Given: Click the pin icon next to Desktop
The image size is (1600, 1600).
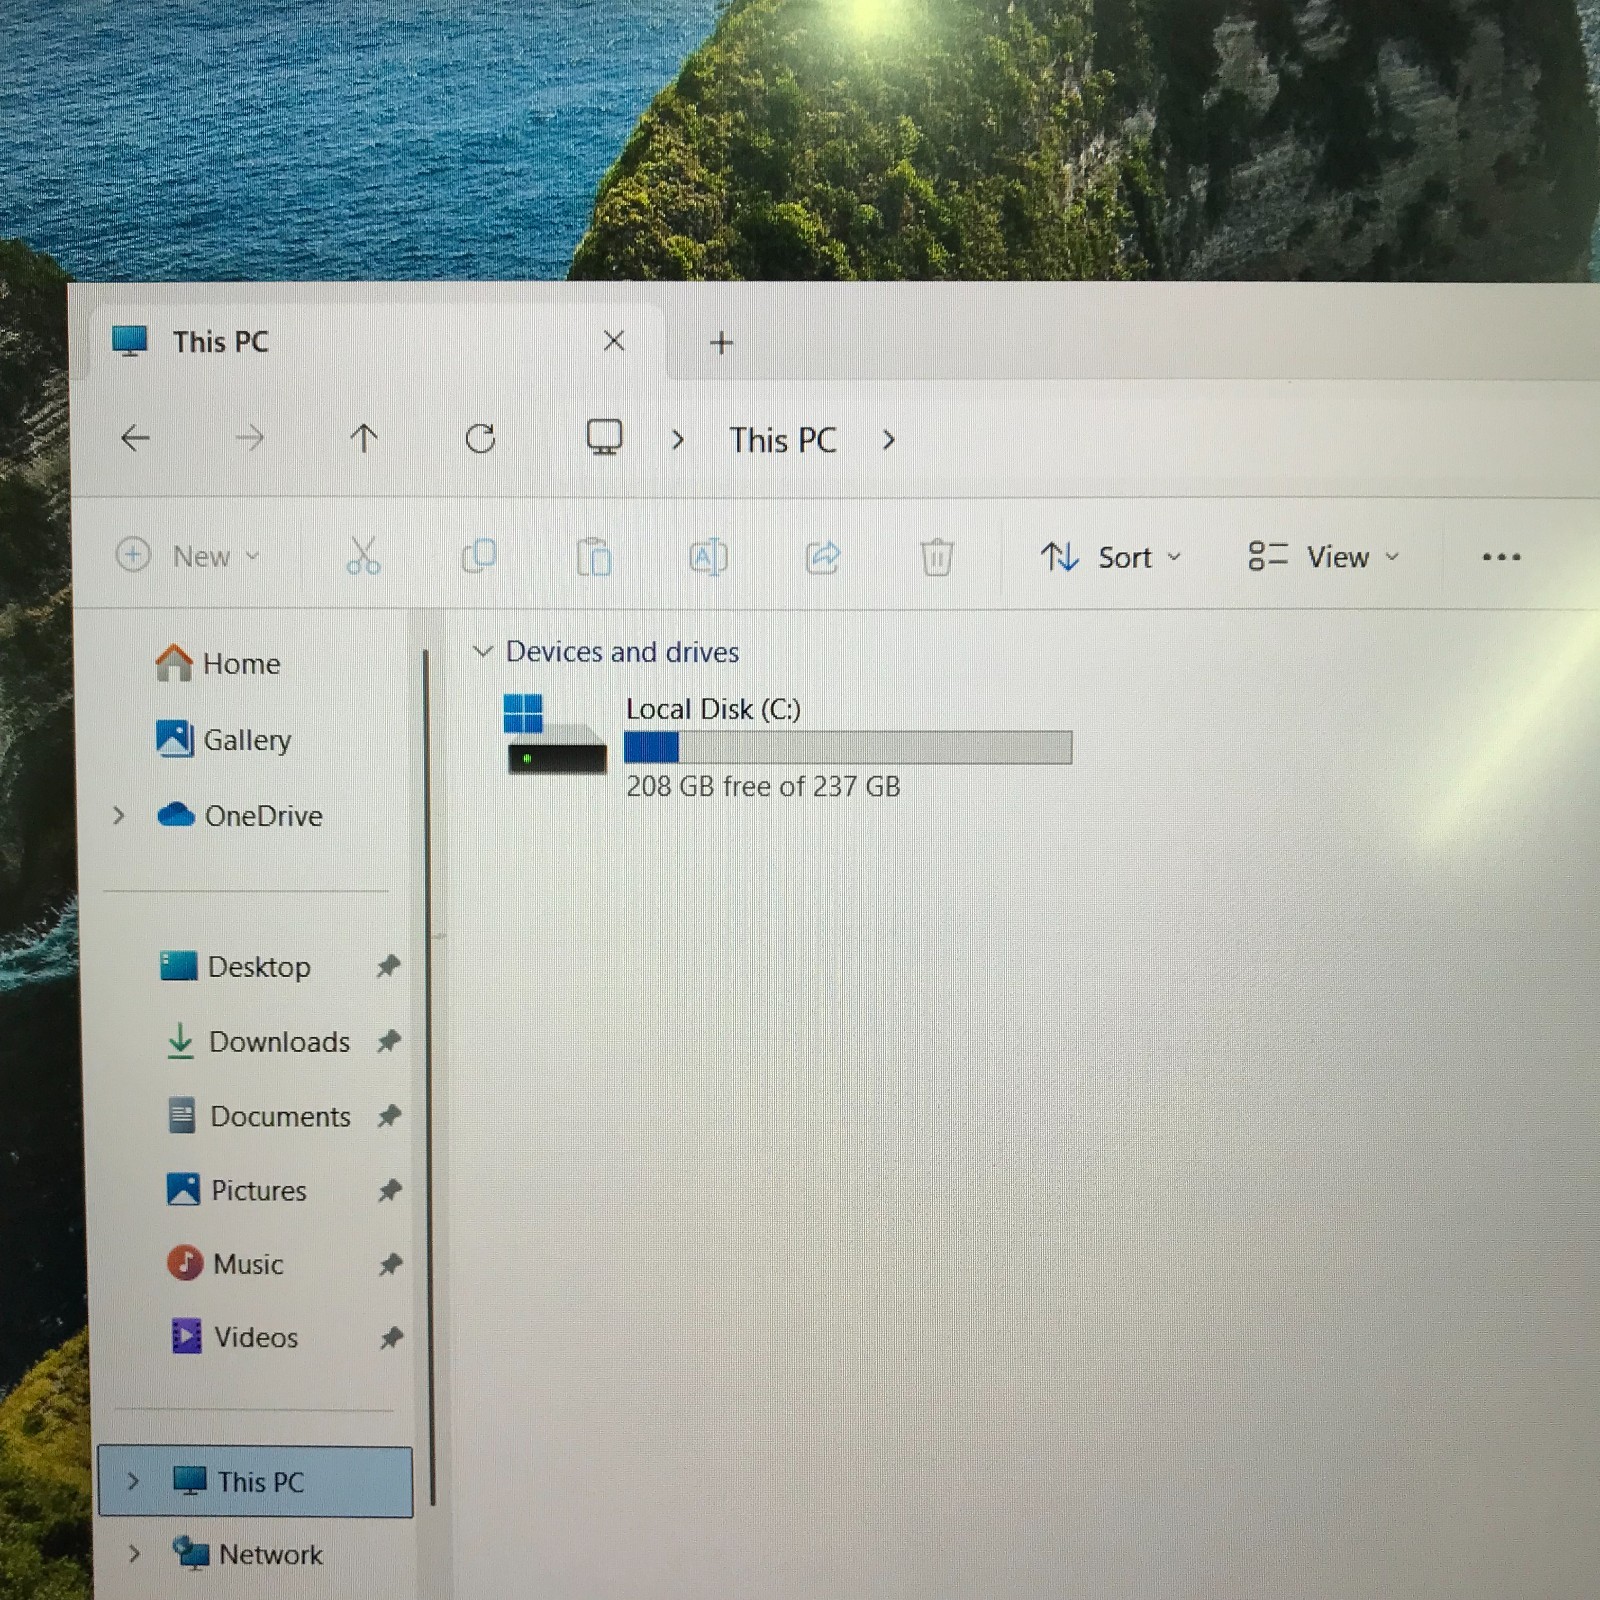Looking at the screenshot, I should tap(388, 966).
